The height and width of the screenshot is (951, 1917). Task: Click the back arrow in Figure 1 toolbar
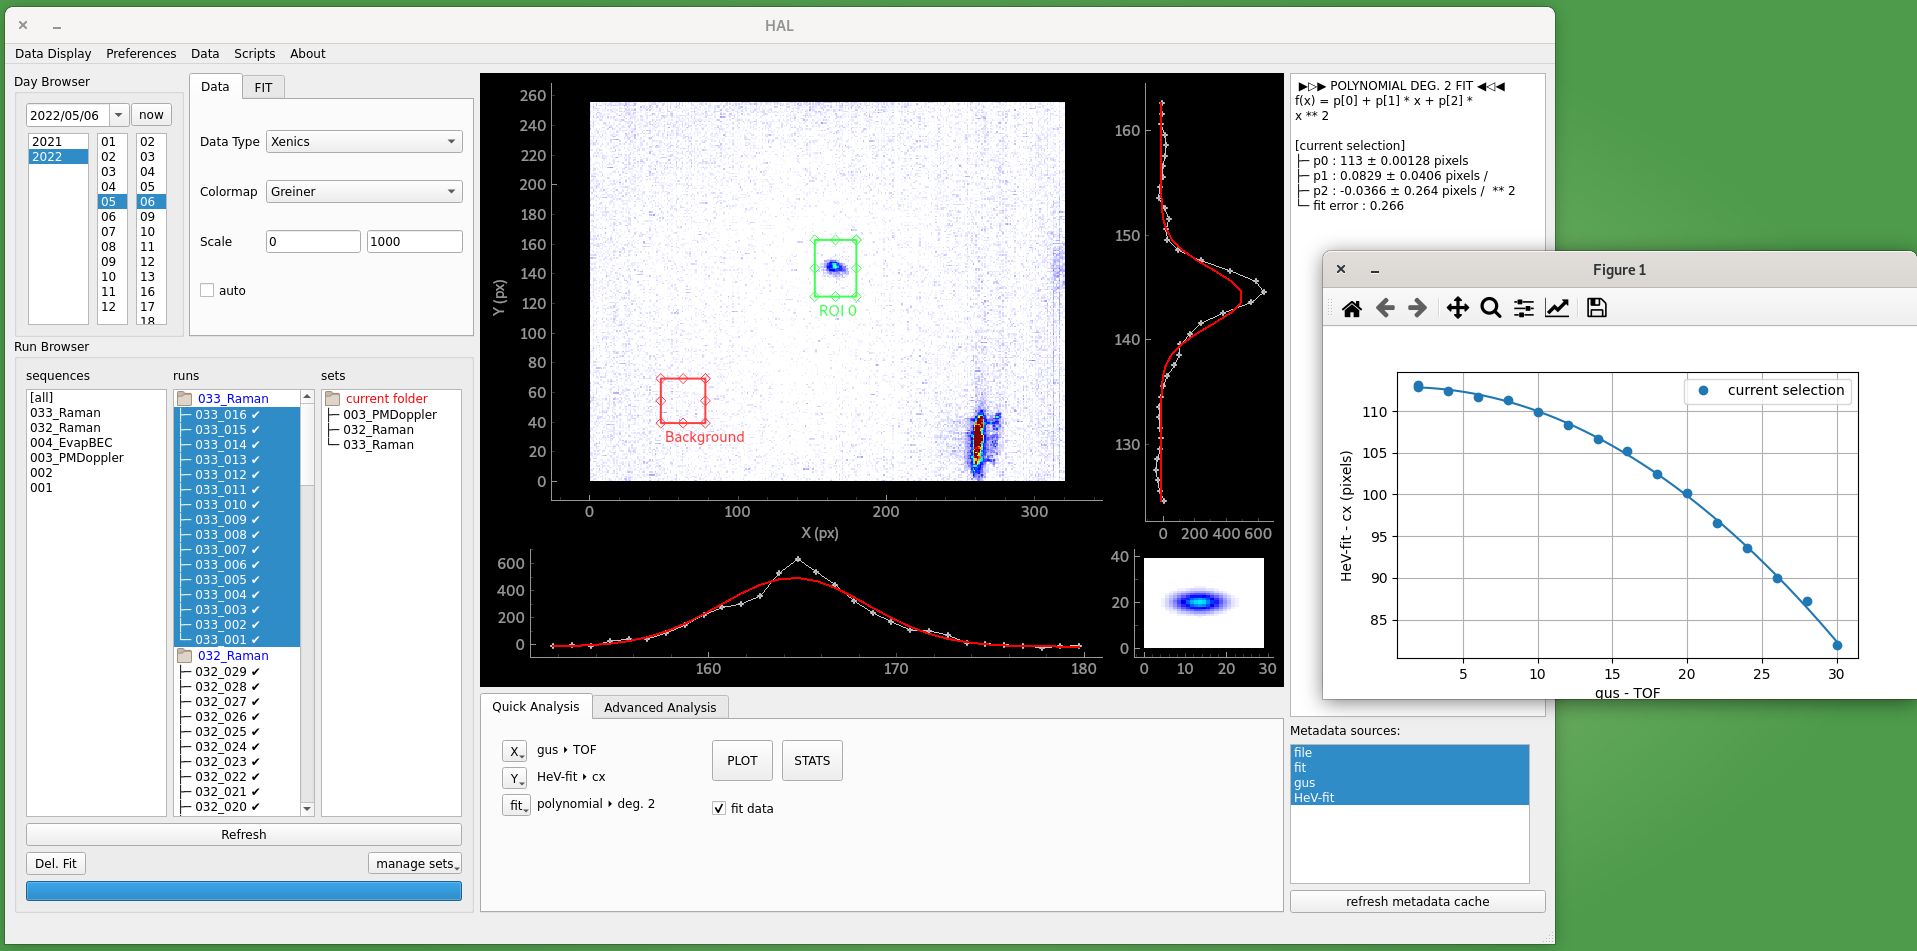point(1385,308)
